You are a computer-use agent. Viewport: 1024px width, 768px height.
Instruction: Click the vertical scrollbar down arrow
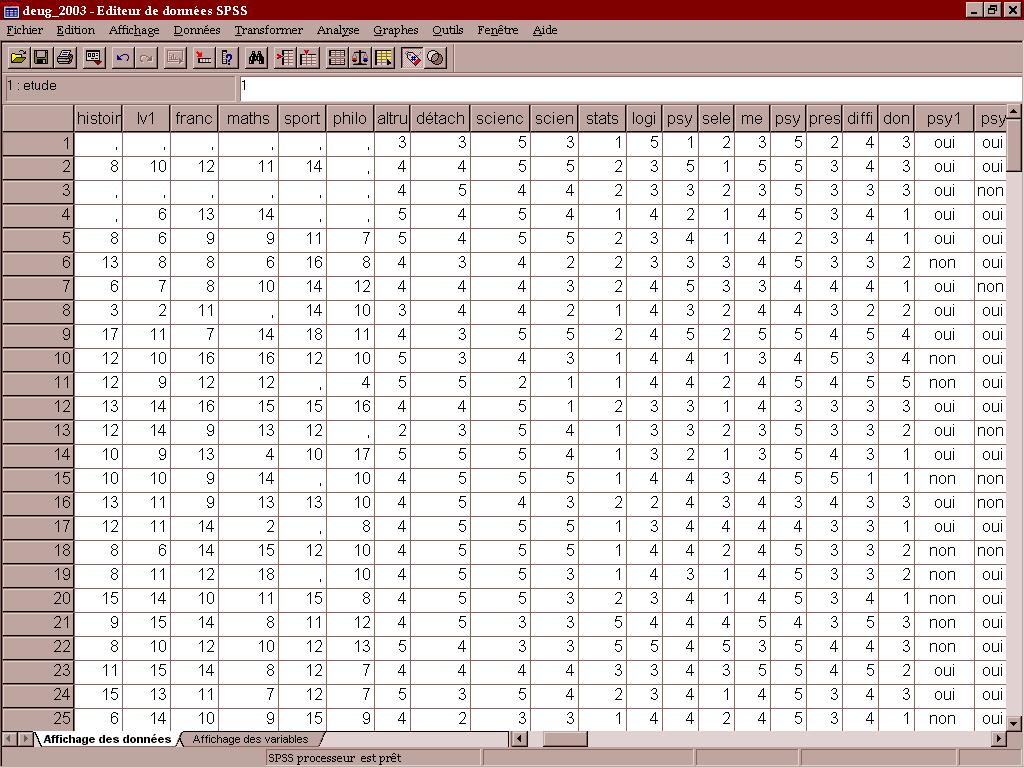(x=1014, y=724)
